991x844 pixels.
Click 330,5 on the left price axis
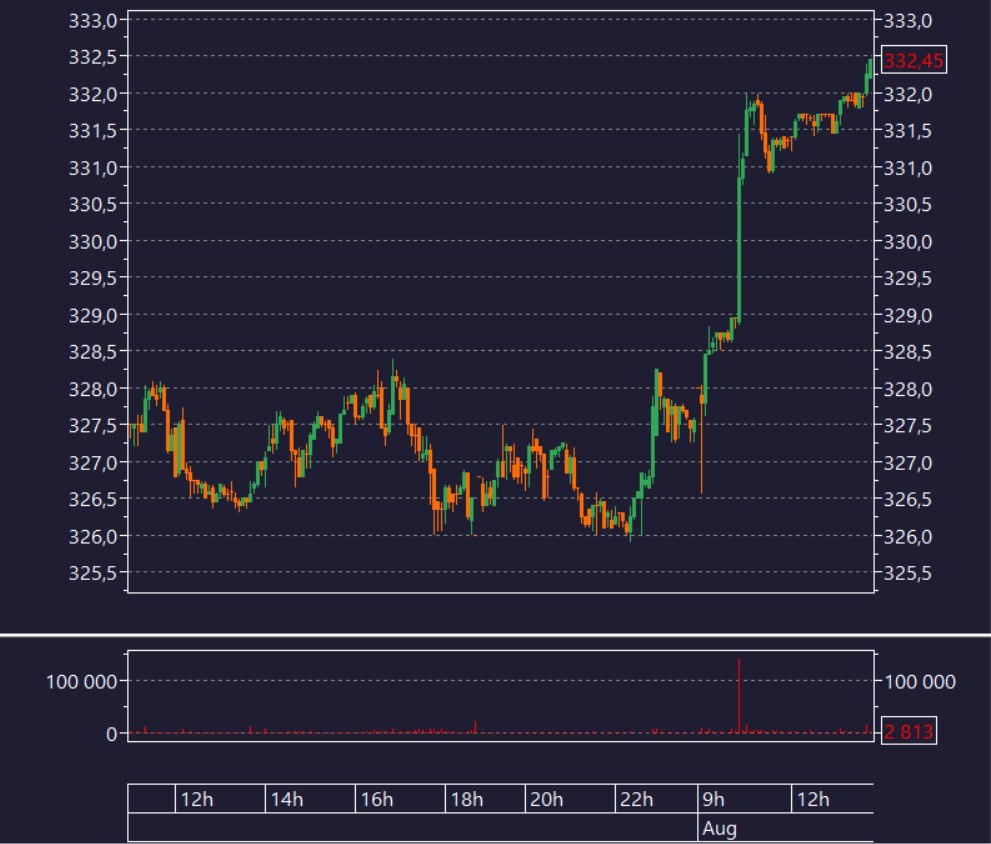pos(93,204)
